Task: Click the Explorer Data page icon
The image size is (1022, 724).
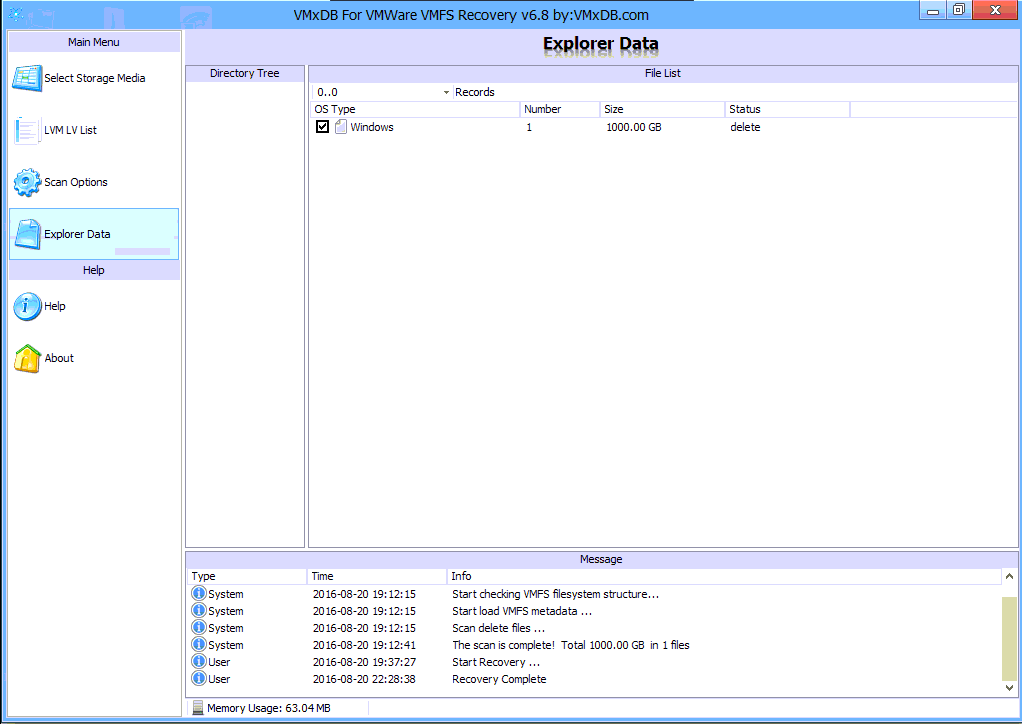Action: [27, 235]
